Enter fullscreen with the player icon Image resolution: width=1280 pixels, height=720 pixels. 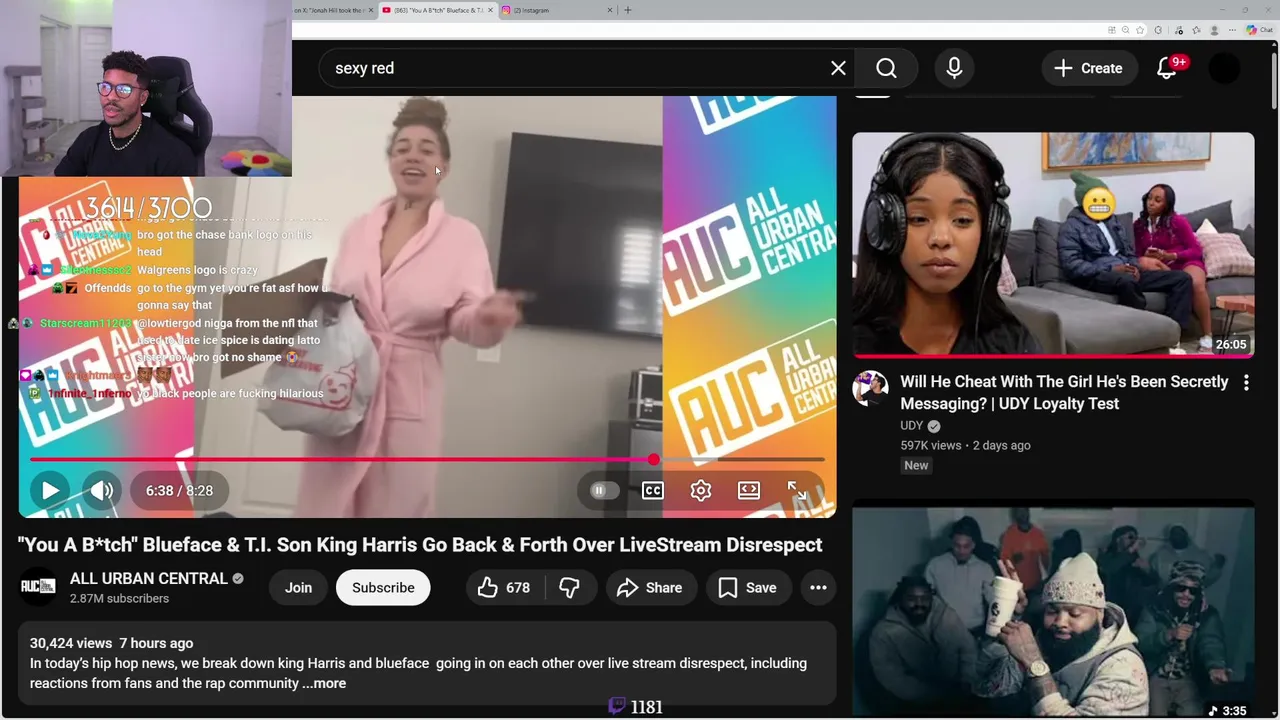click(797, 491)
